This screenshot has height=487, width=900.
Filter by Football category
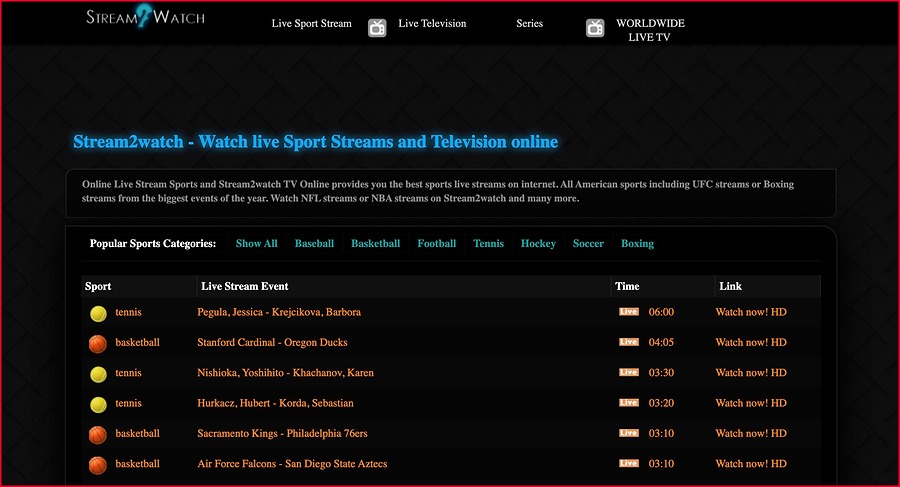point(437,244)
